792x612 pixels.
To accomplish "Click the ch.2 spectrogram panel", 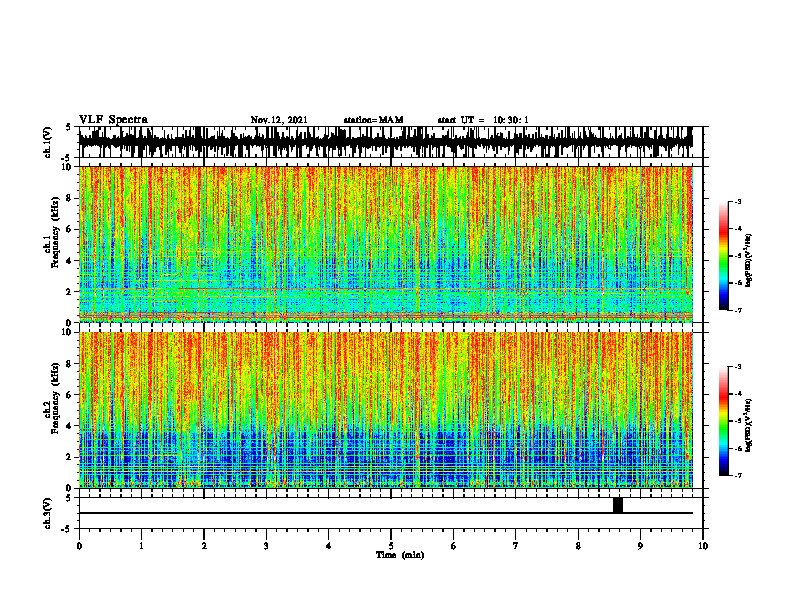I will (x=391, y=410).
